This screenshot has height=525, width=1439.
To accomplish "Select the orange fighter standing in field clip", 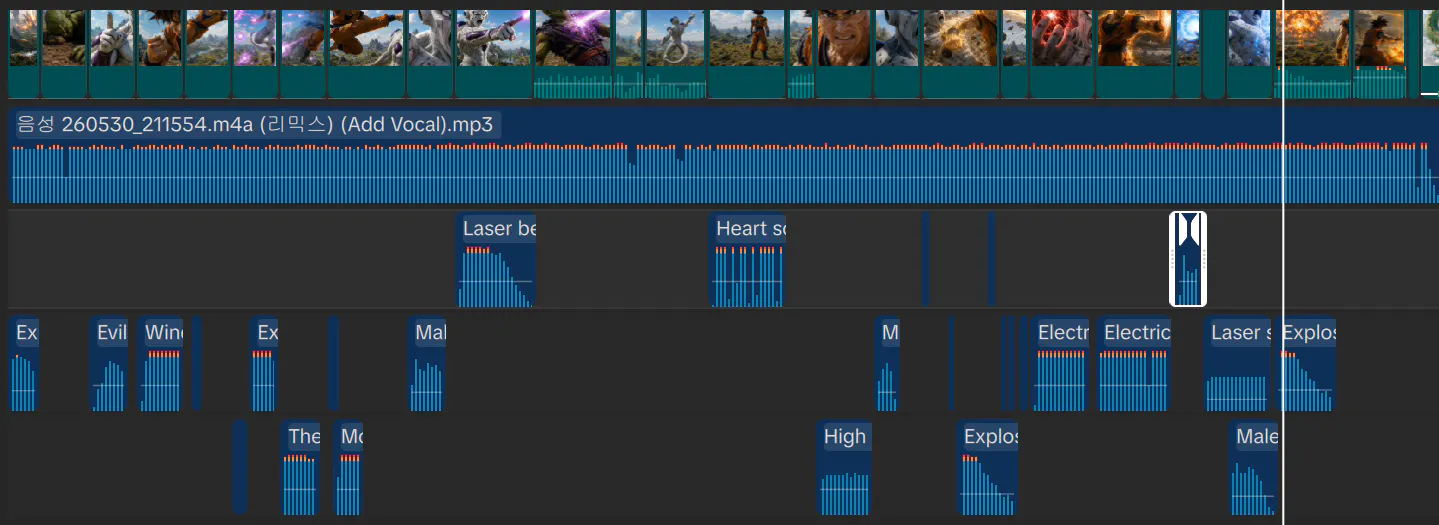I will tap(748, 53).
